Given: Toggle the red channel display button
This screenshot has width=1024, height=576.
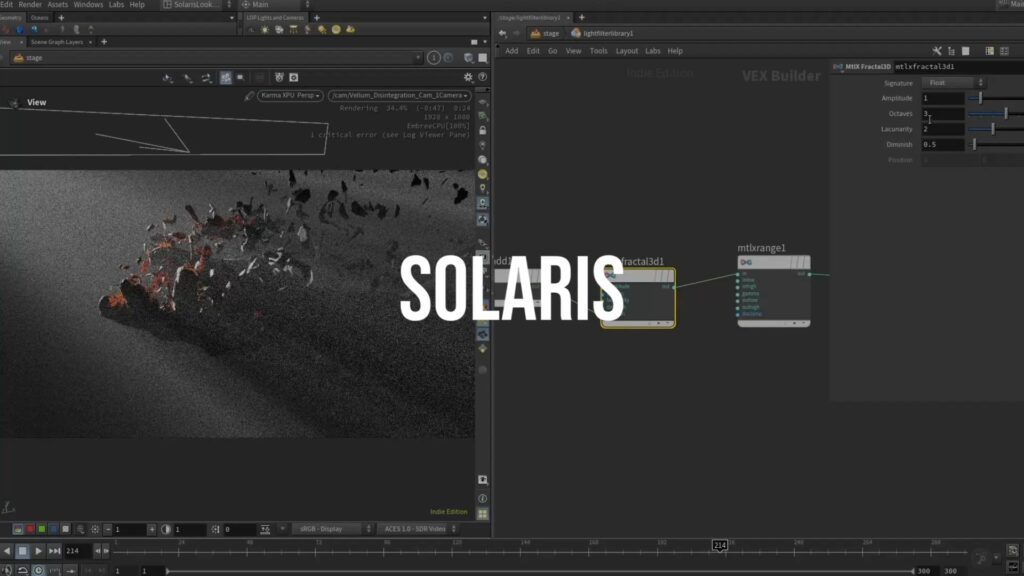Looking at the screenshot, I should 30,529.
